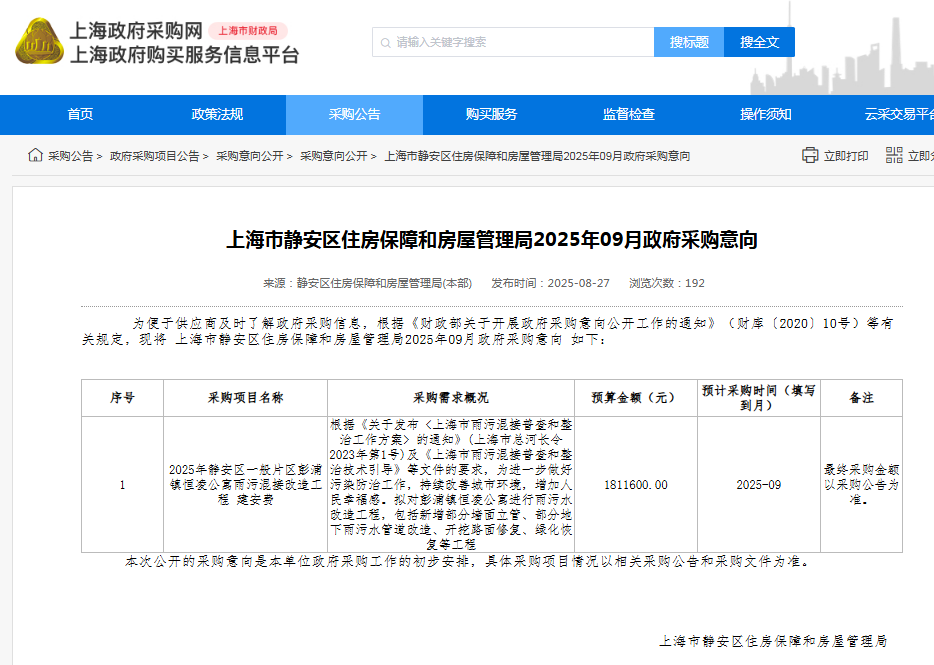This screenshot has width=934, height=665.
Task: Open the 操作须知 navigation item
Action: [765, 115]
